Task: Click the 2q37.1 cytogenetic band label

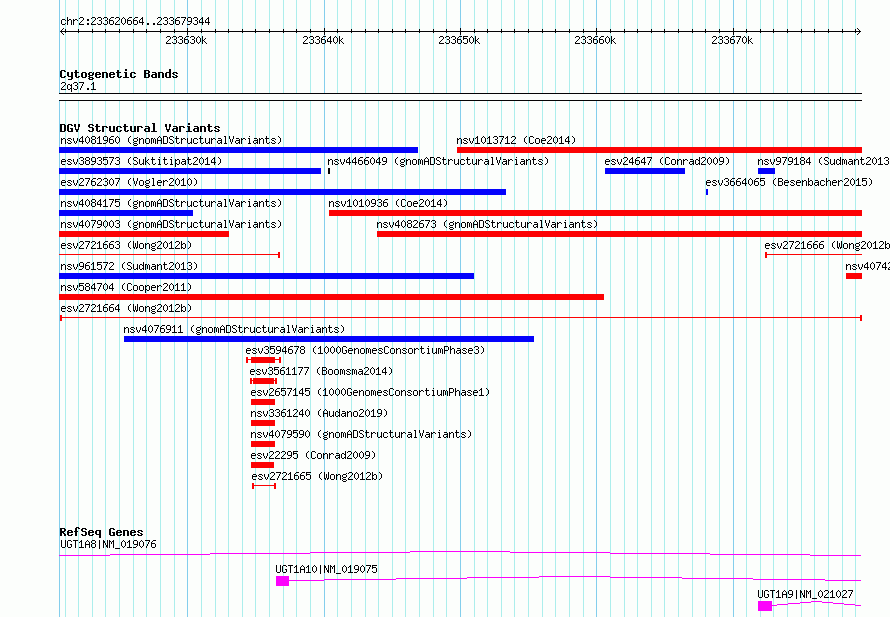Action: click(x=78, y=86)
